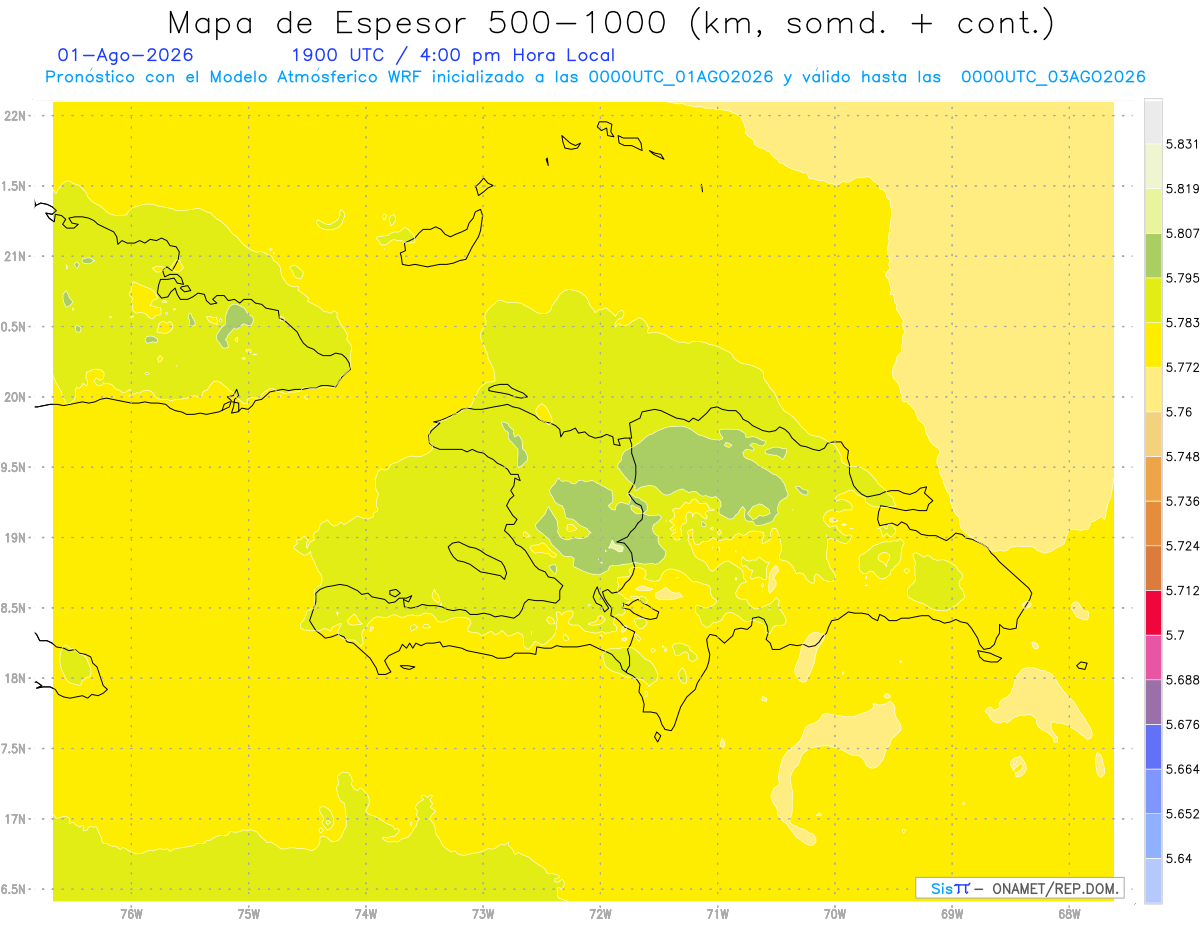This screenshot has height=927, width=1200.
Task: Click the 76W longitude label
Action: click(x=131, y=914)
